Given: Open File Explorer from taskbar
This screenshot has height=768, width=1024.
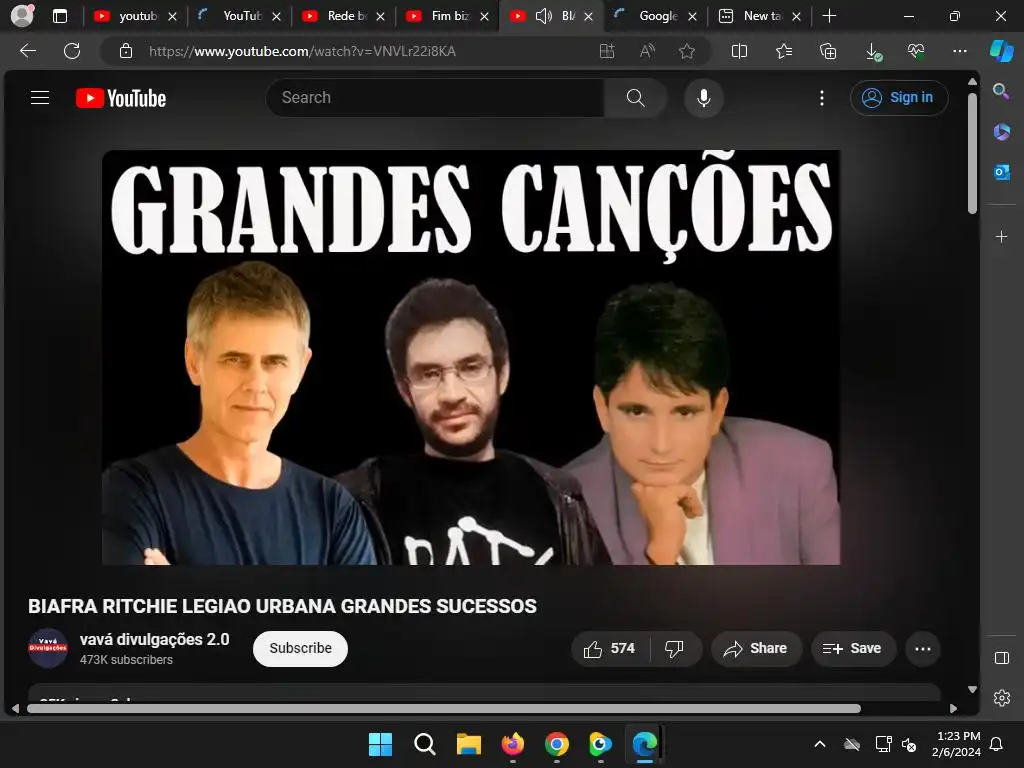Looking at the screenshot, I should 468,744.
